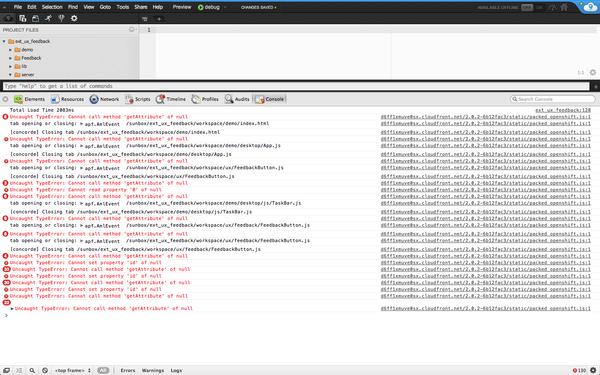Switch to the Scripts panel
This screenshot has width=600, height=375.
tap(138, 99)
